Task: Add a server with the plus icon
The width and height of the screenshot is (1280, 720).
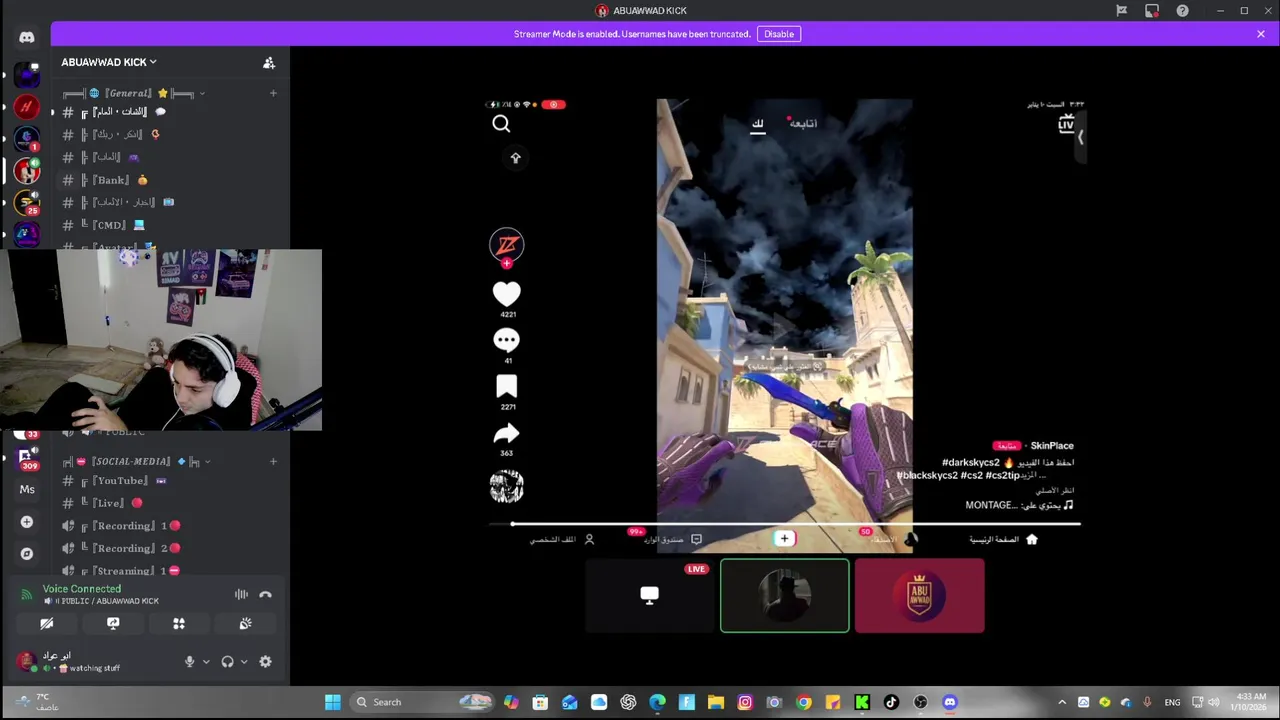Action: click(x=27, y=521)
